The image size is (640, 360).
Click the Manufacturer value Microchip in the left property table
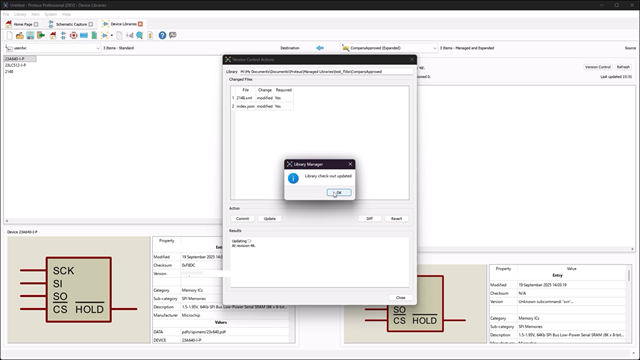pyautogui.click(x=191, y=315)
